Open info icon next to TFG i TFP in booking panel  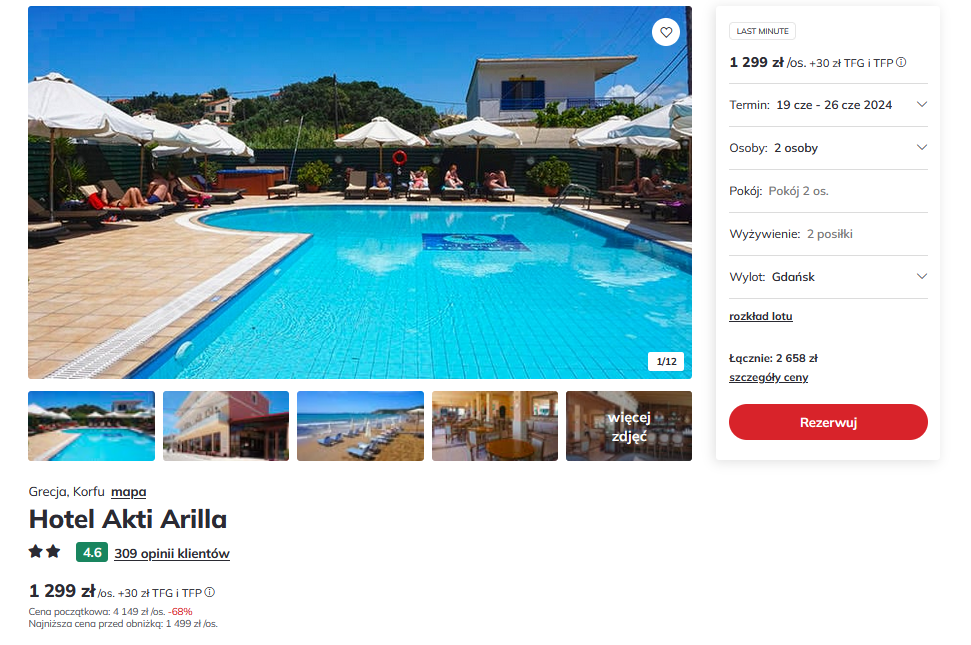click(901, 63)
